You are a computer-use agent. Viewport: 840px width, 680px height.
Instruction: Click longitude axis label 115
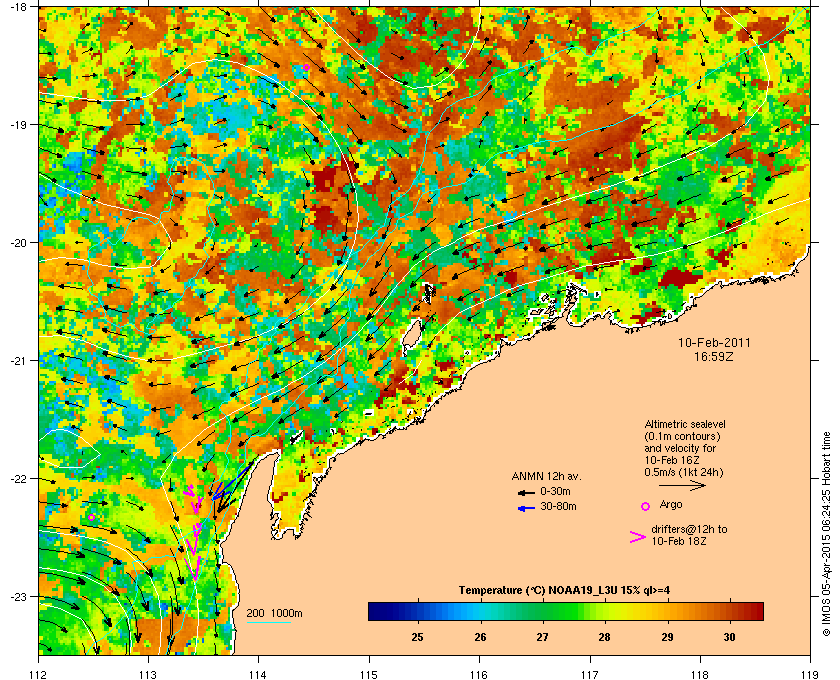point(369,674)
